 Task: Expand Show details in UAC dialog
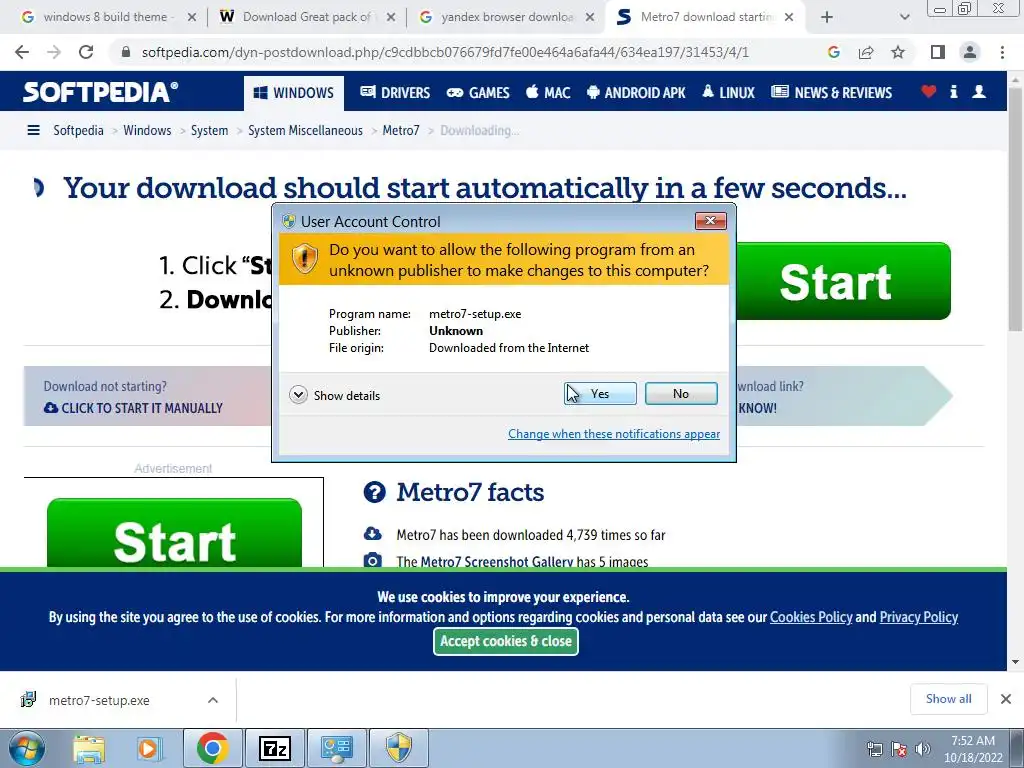[334, 395]
